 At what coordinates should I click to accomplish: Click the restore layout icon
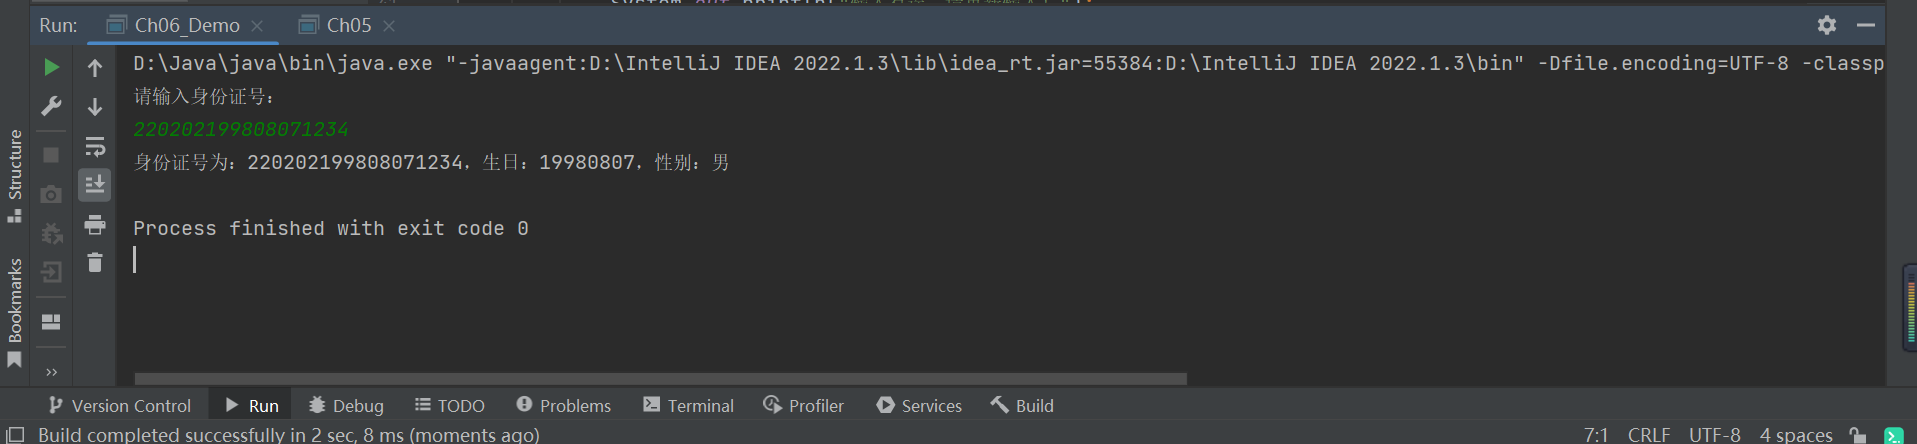(51, 322)
